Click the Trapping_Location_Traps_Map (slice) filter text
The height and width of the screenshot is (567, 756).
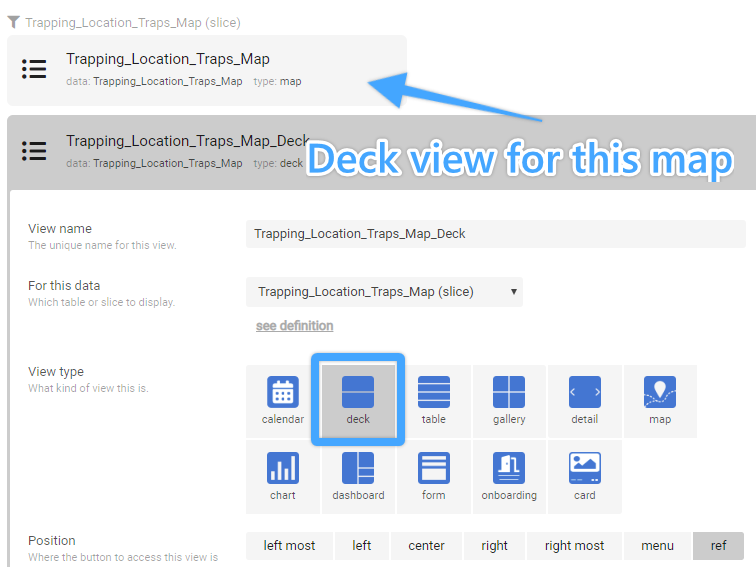coord(133,23)
